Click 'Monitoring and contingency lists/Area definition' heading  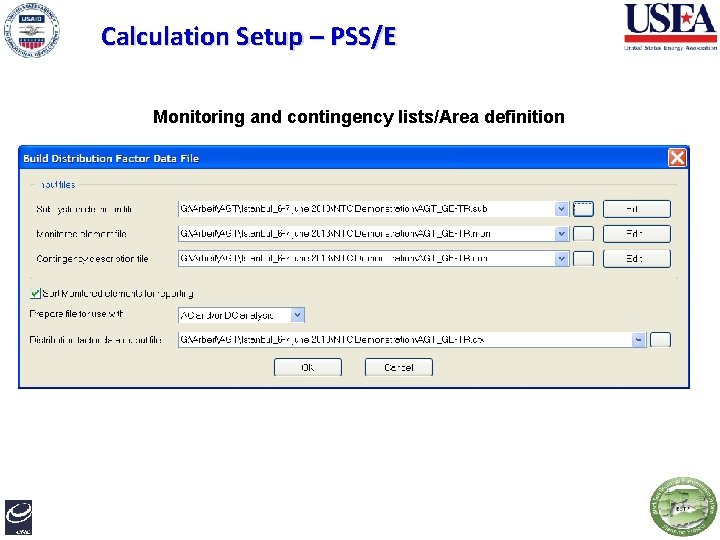click(359, 117)
